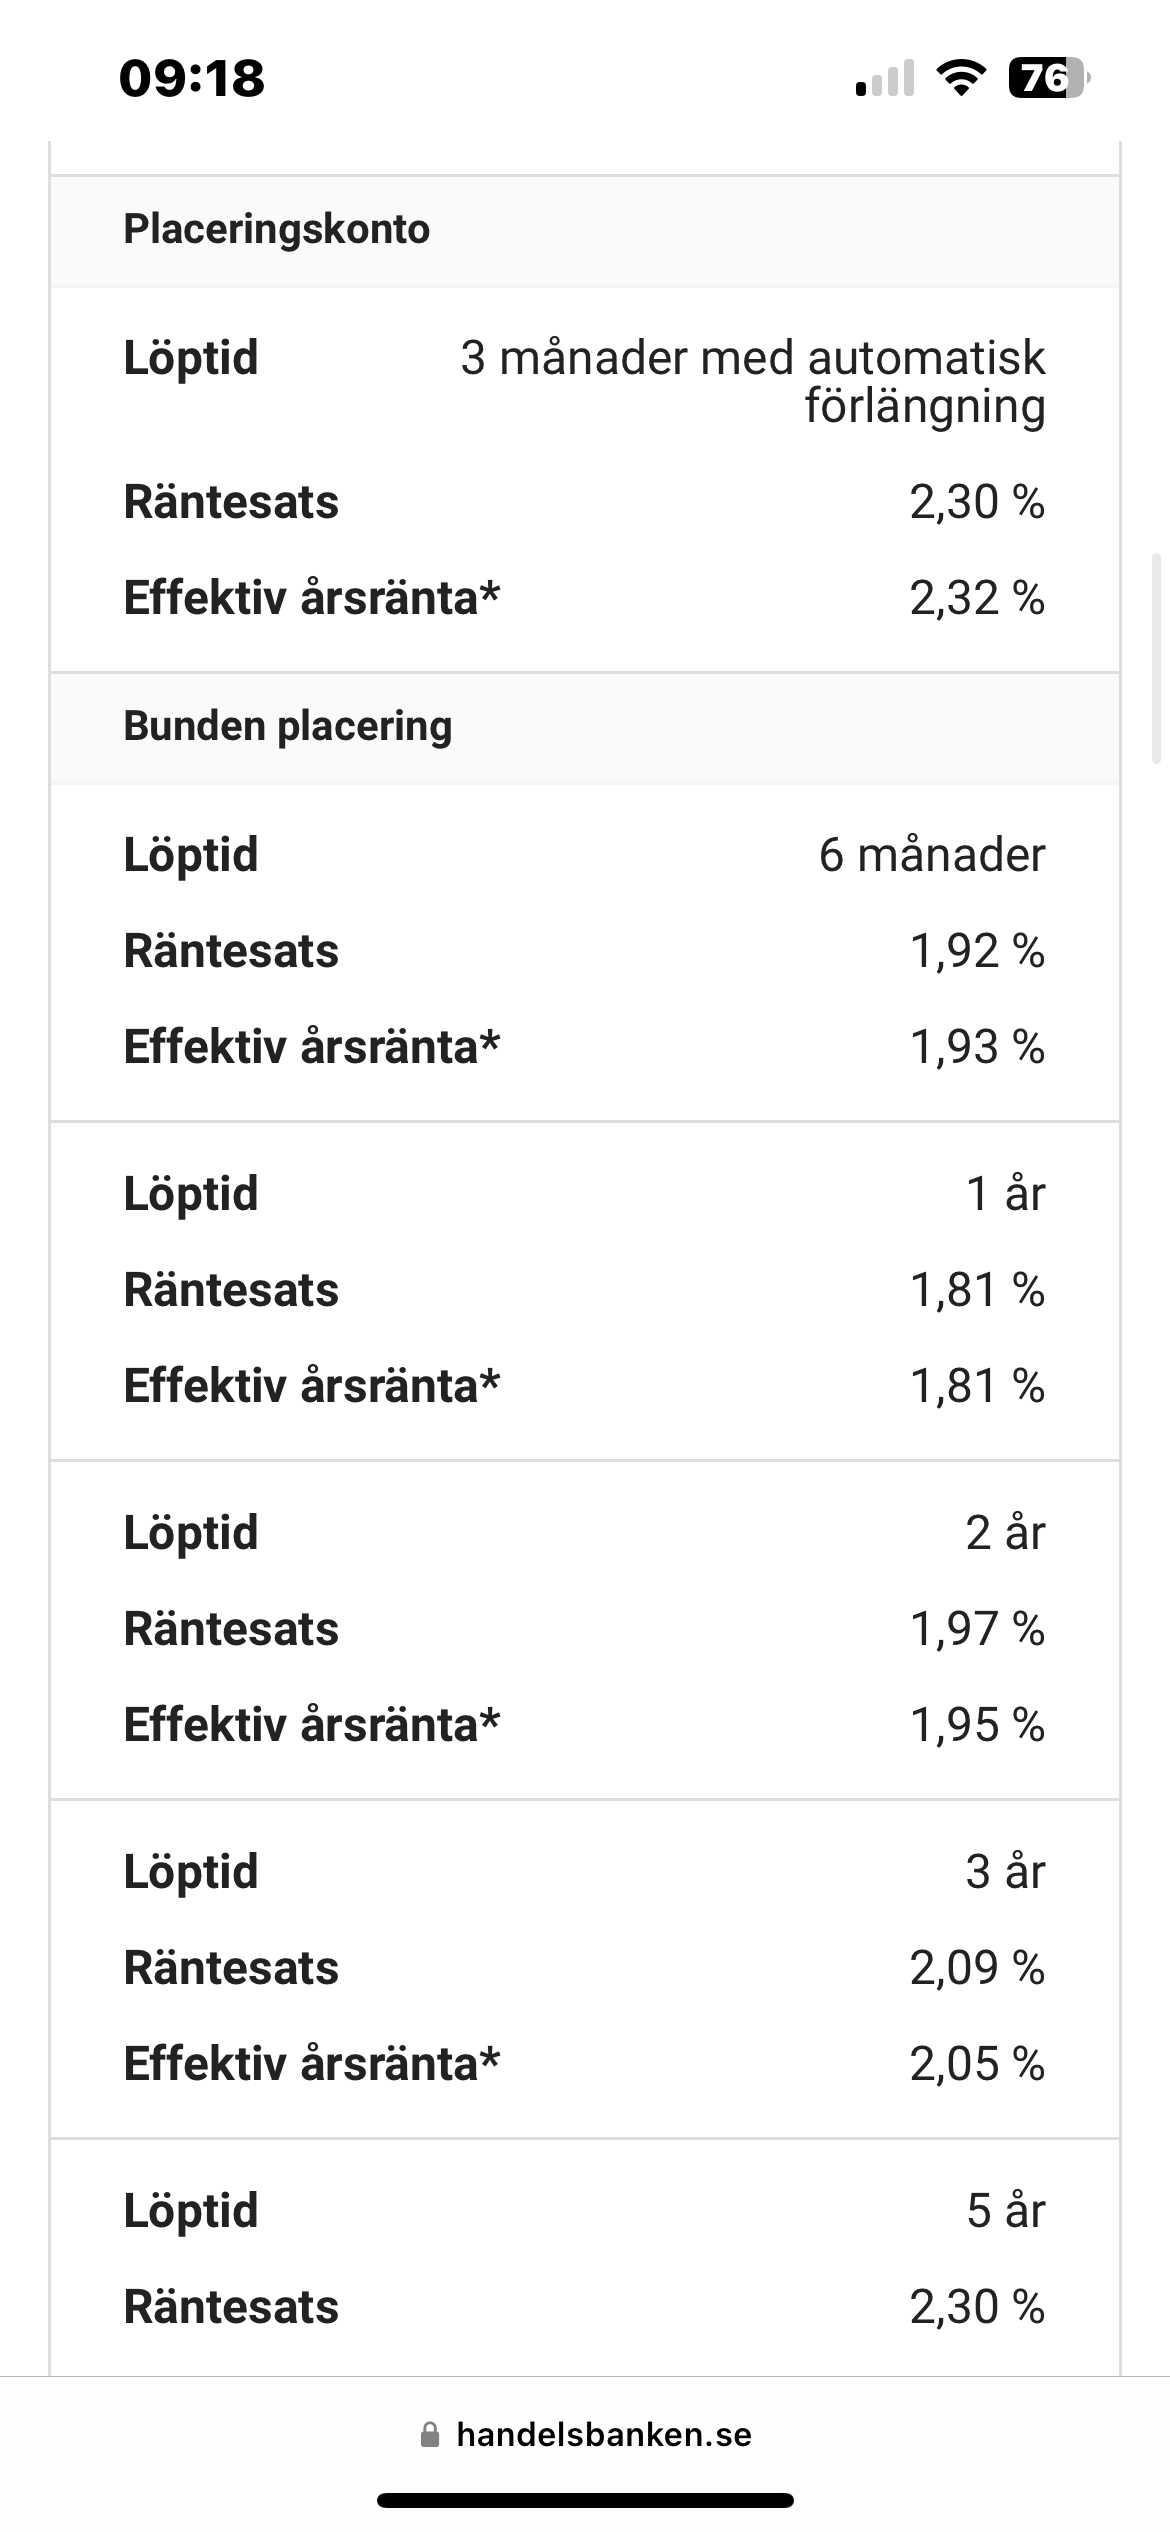1170x2532 pixels.
Task: Click the page scrollbar on right edge
Action: (1157, 658)
